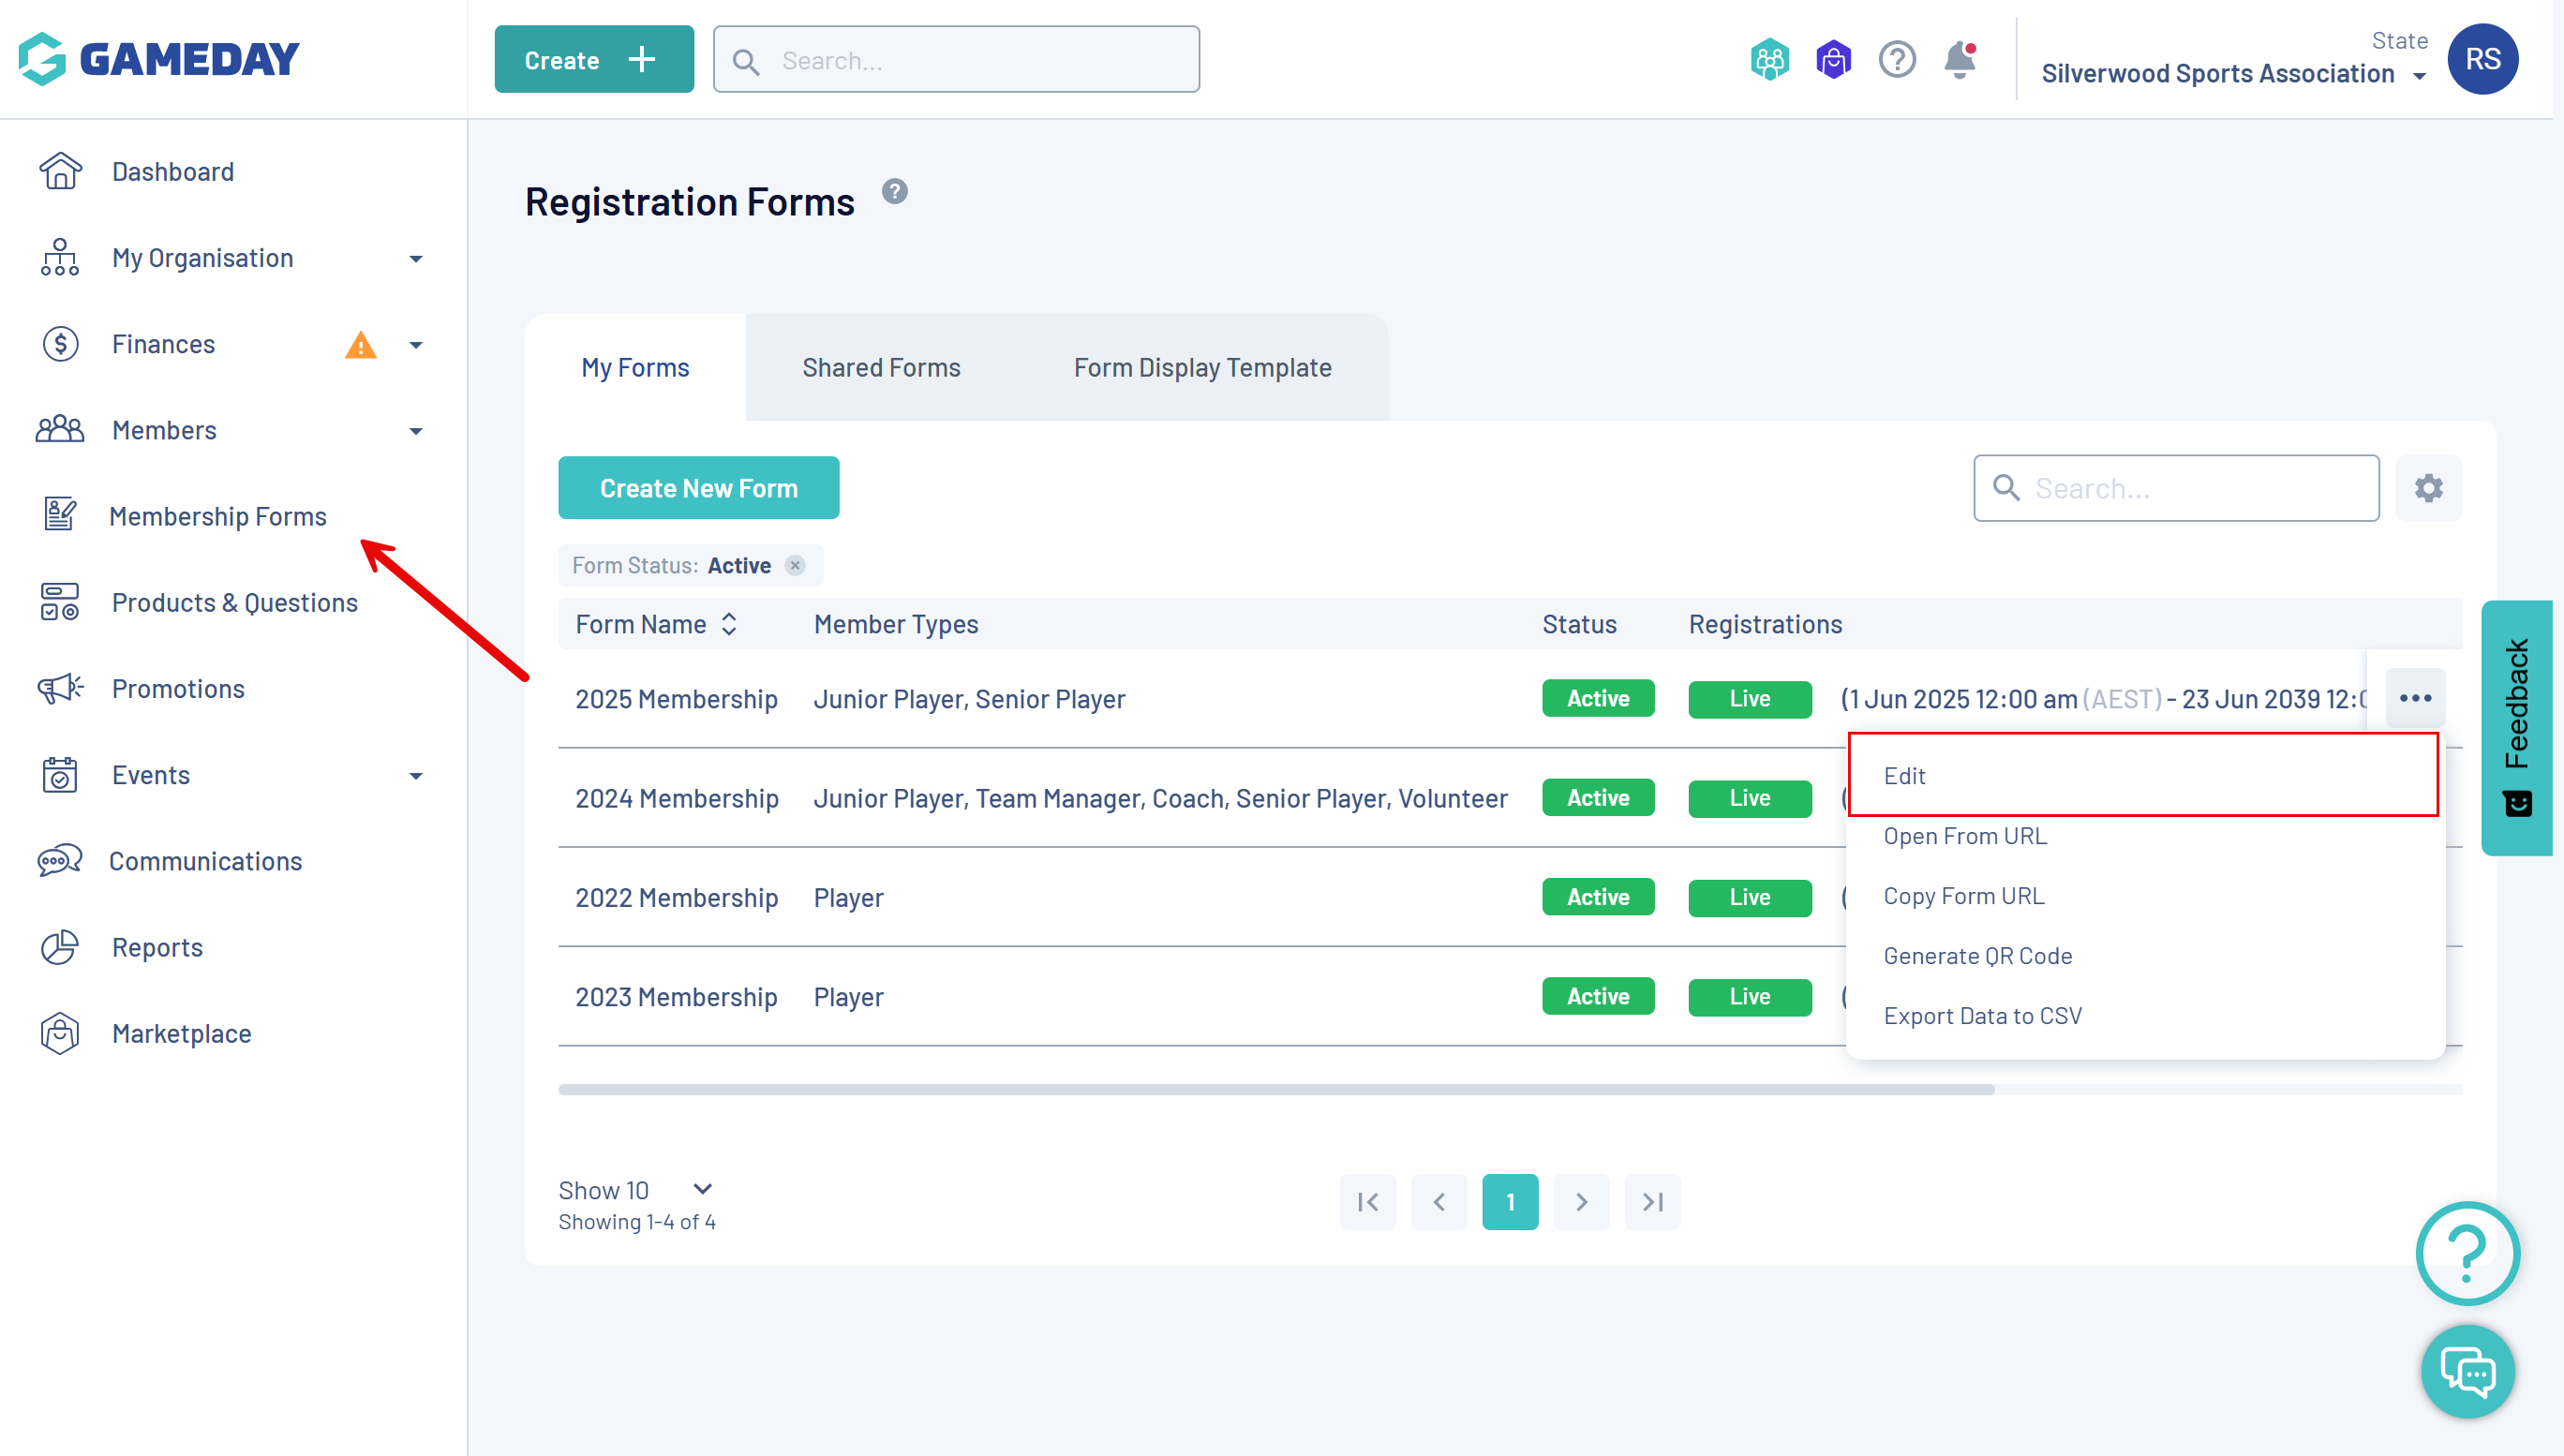Open the RS user avatar

[2482, 60]
